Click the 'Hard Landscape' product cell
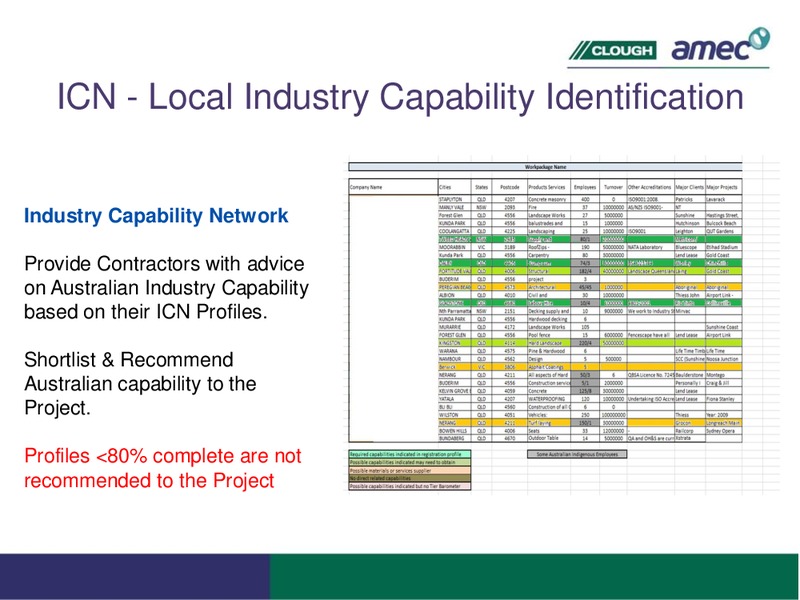Viewport: 800px width, 600px height. click(549, 343)
